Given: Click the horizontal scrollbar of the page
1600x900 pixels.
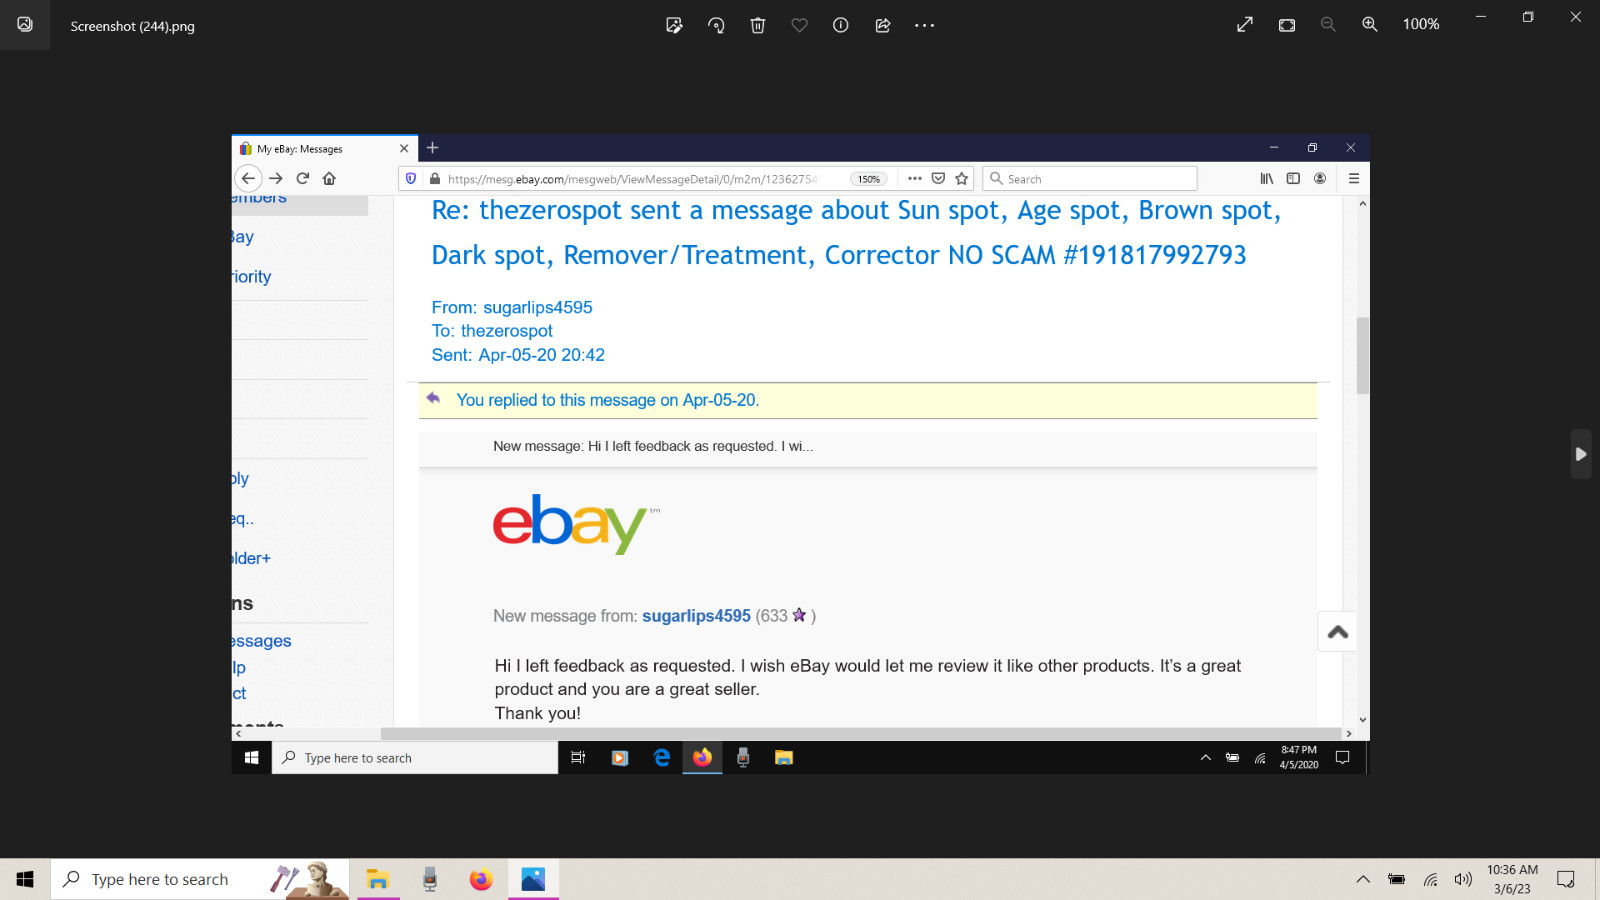Looking at the screenshot, I should pyautogui.click(x=860, y=733).
